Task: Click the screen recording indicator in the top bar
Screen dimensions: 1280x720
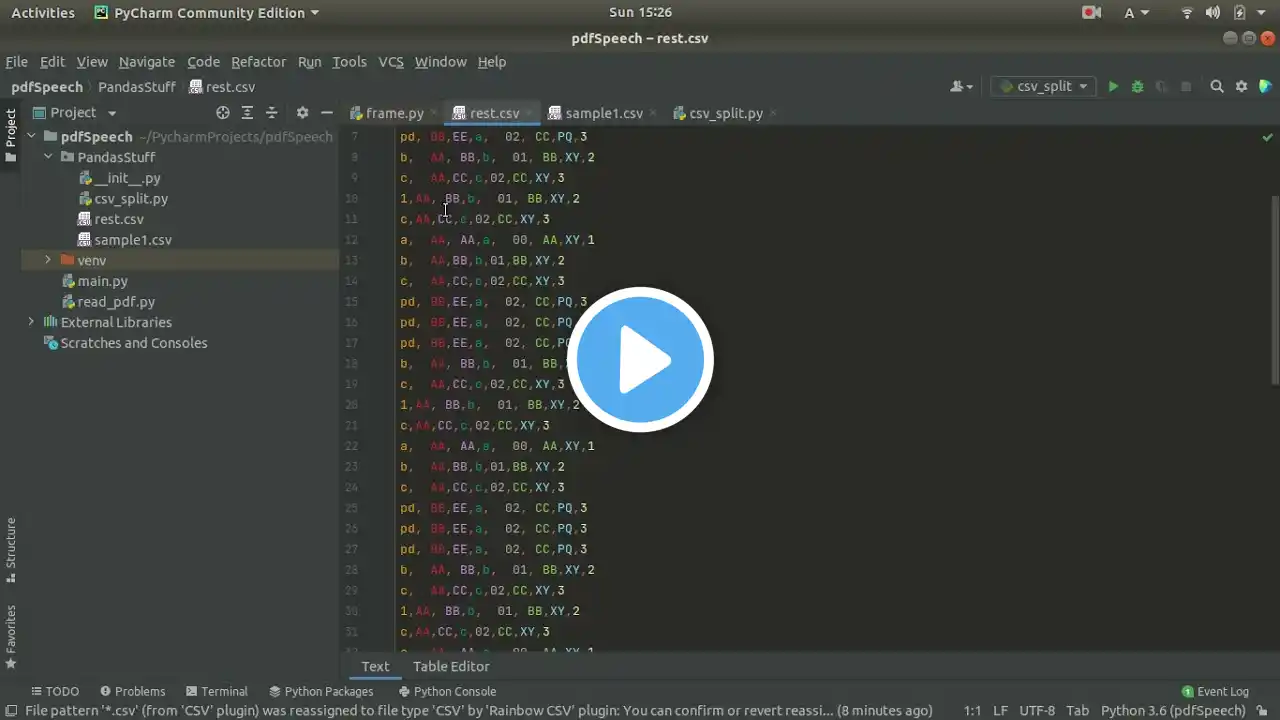Action: tap(1091, 13)
